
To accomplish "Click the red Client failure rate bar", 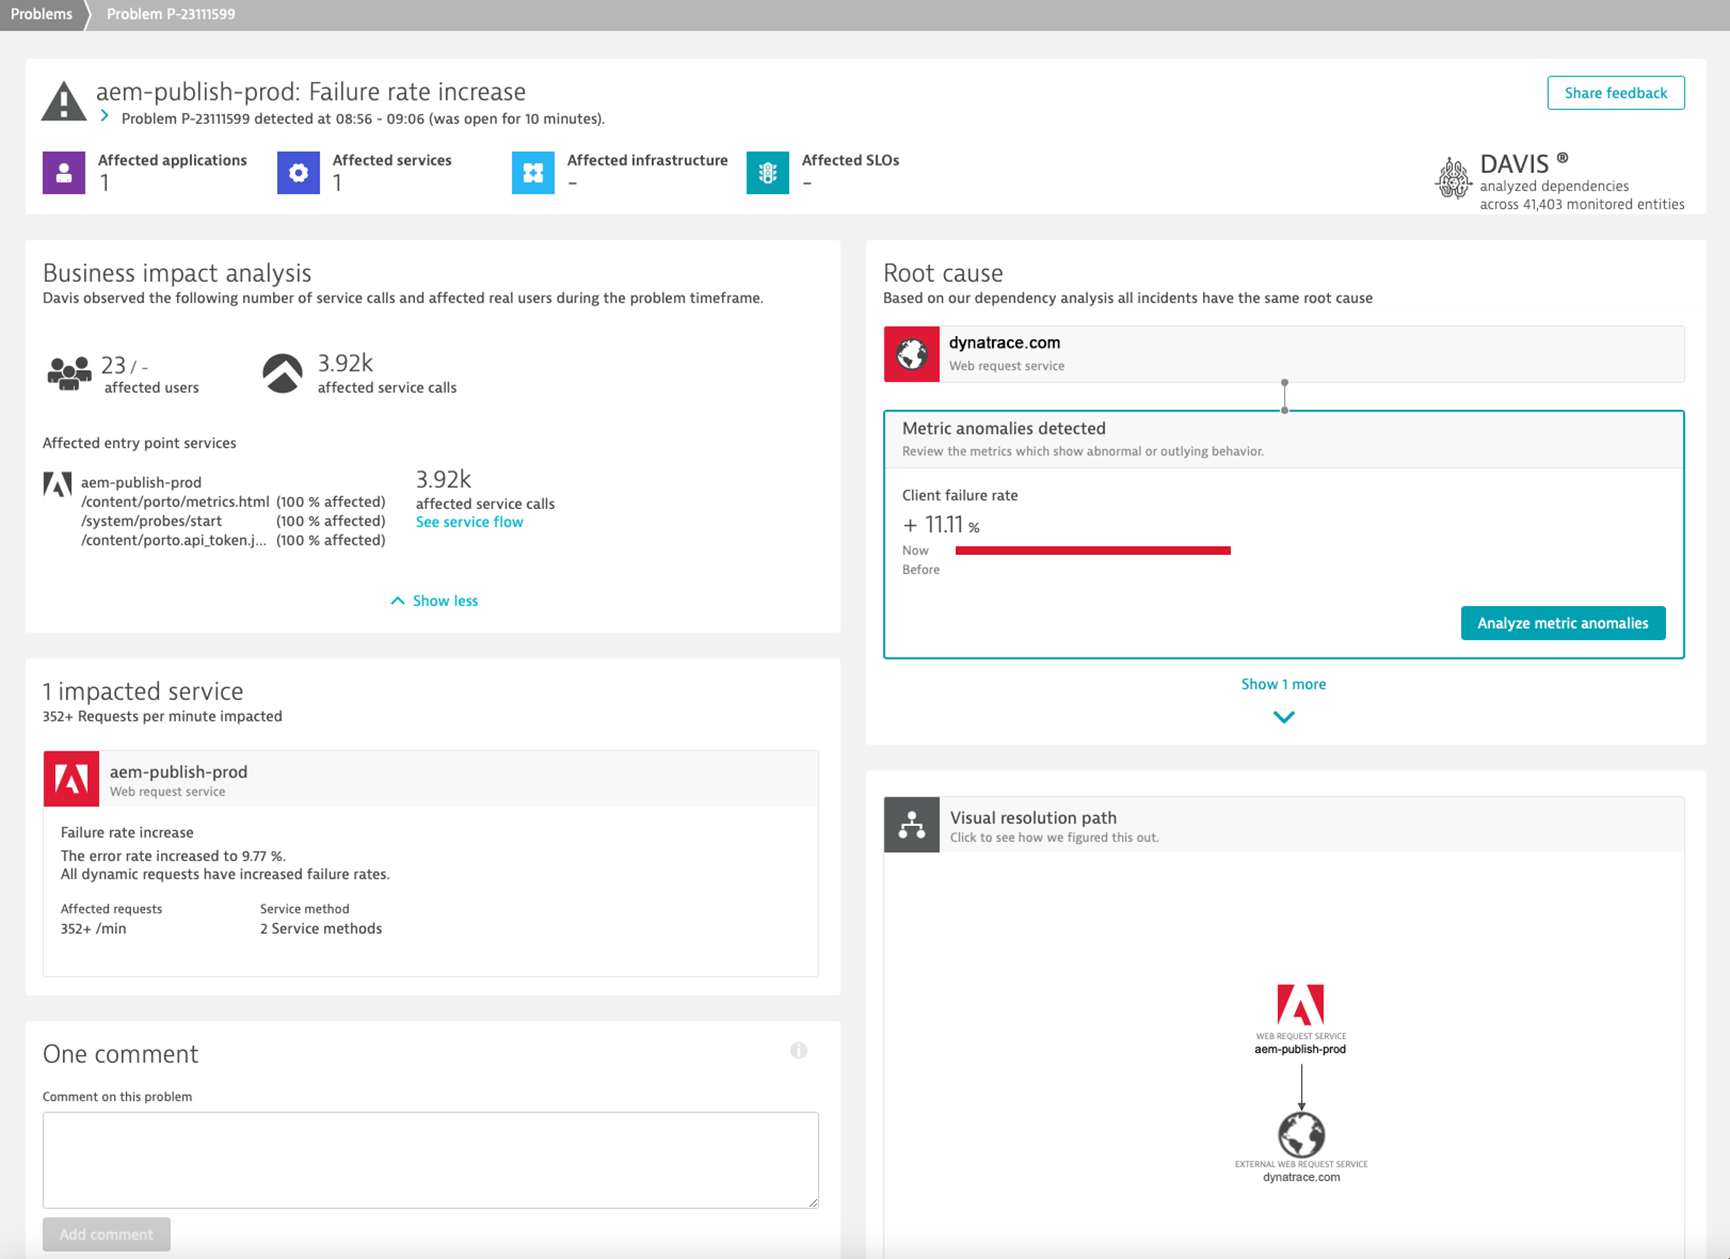I will click(1092, 549).
